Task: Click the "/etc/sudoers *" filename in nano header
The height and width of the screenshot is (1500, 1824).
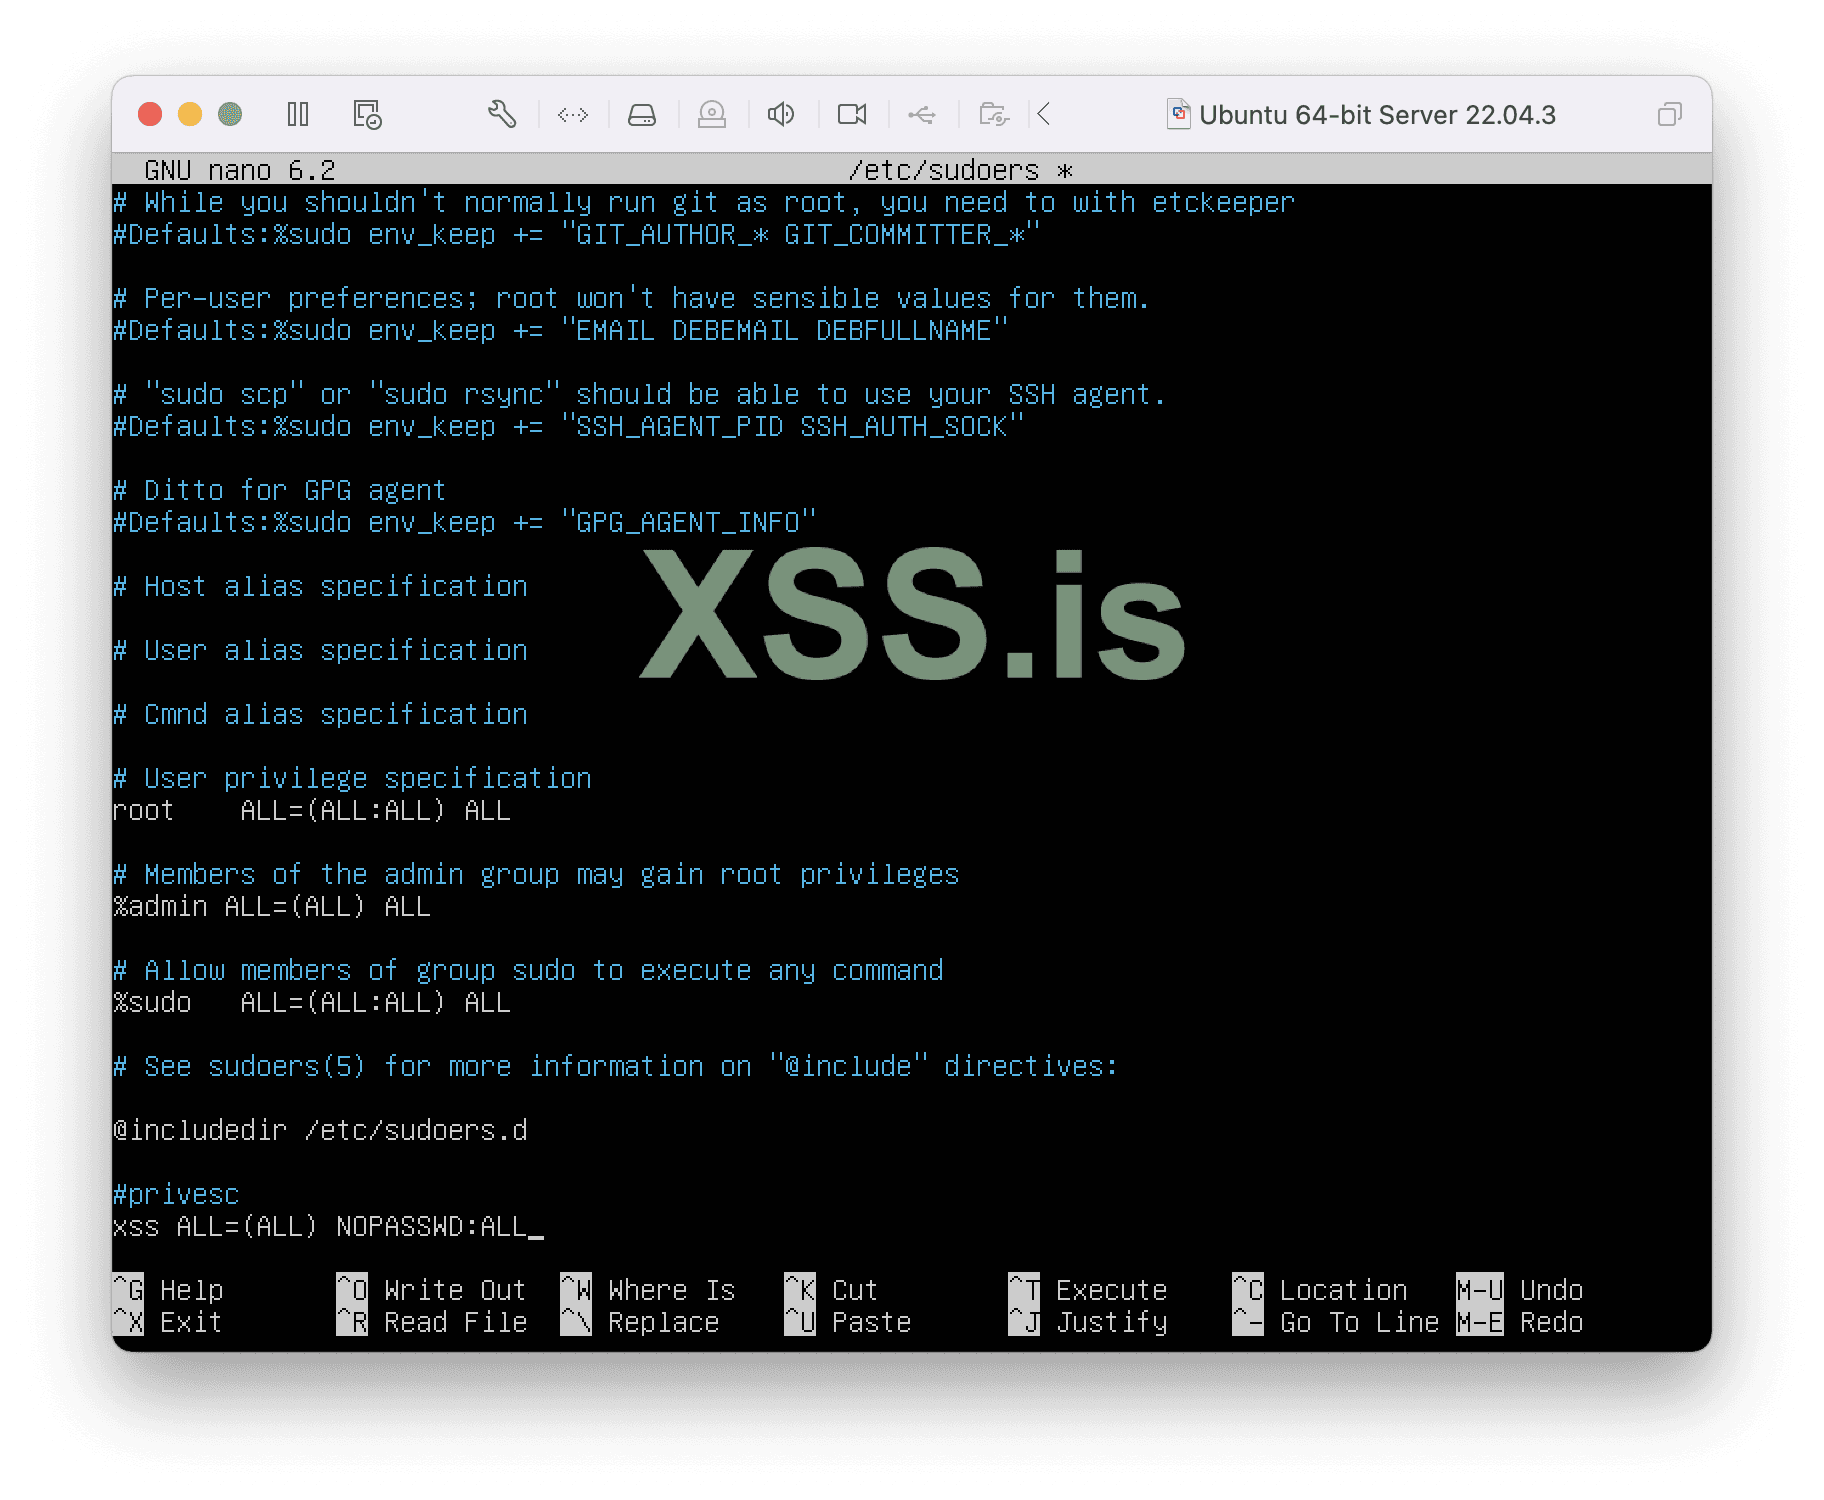Action: pyautogui.click(x=960, y=170)
